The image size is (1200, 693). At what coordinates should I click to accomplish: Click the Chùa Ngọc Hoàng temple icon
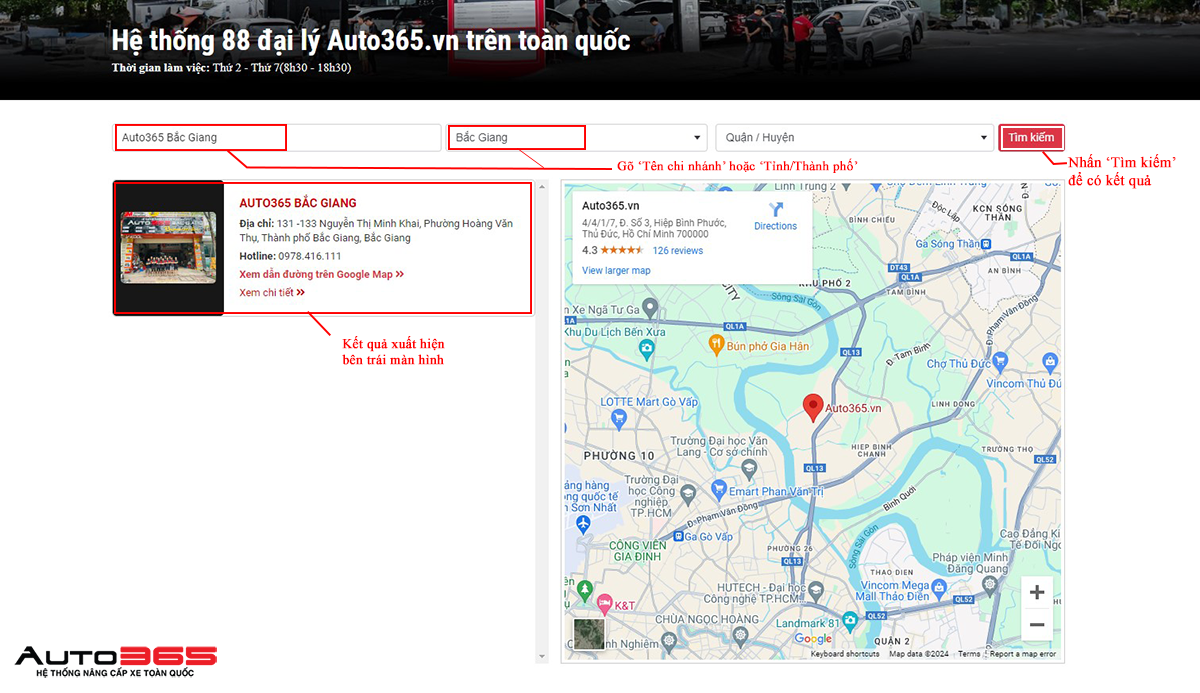739,634
